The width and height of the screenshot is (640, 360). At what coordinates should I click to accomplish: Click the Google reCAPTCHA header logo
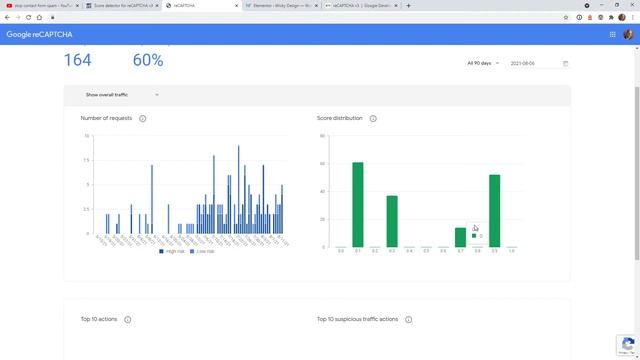pyautogui.click(x=39, y=35)
